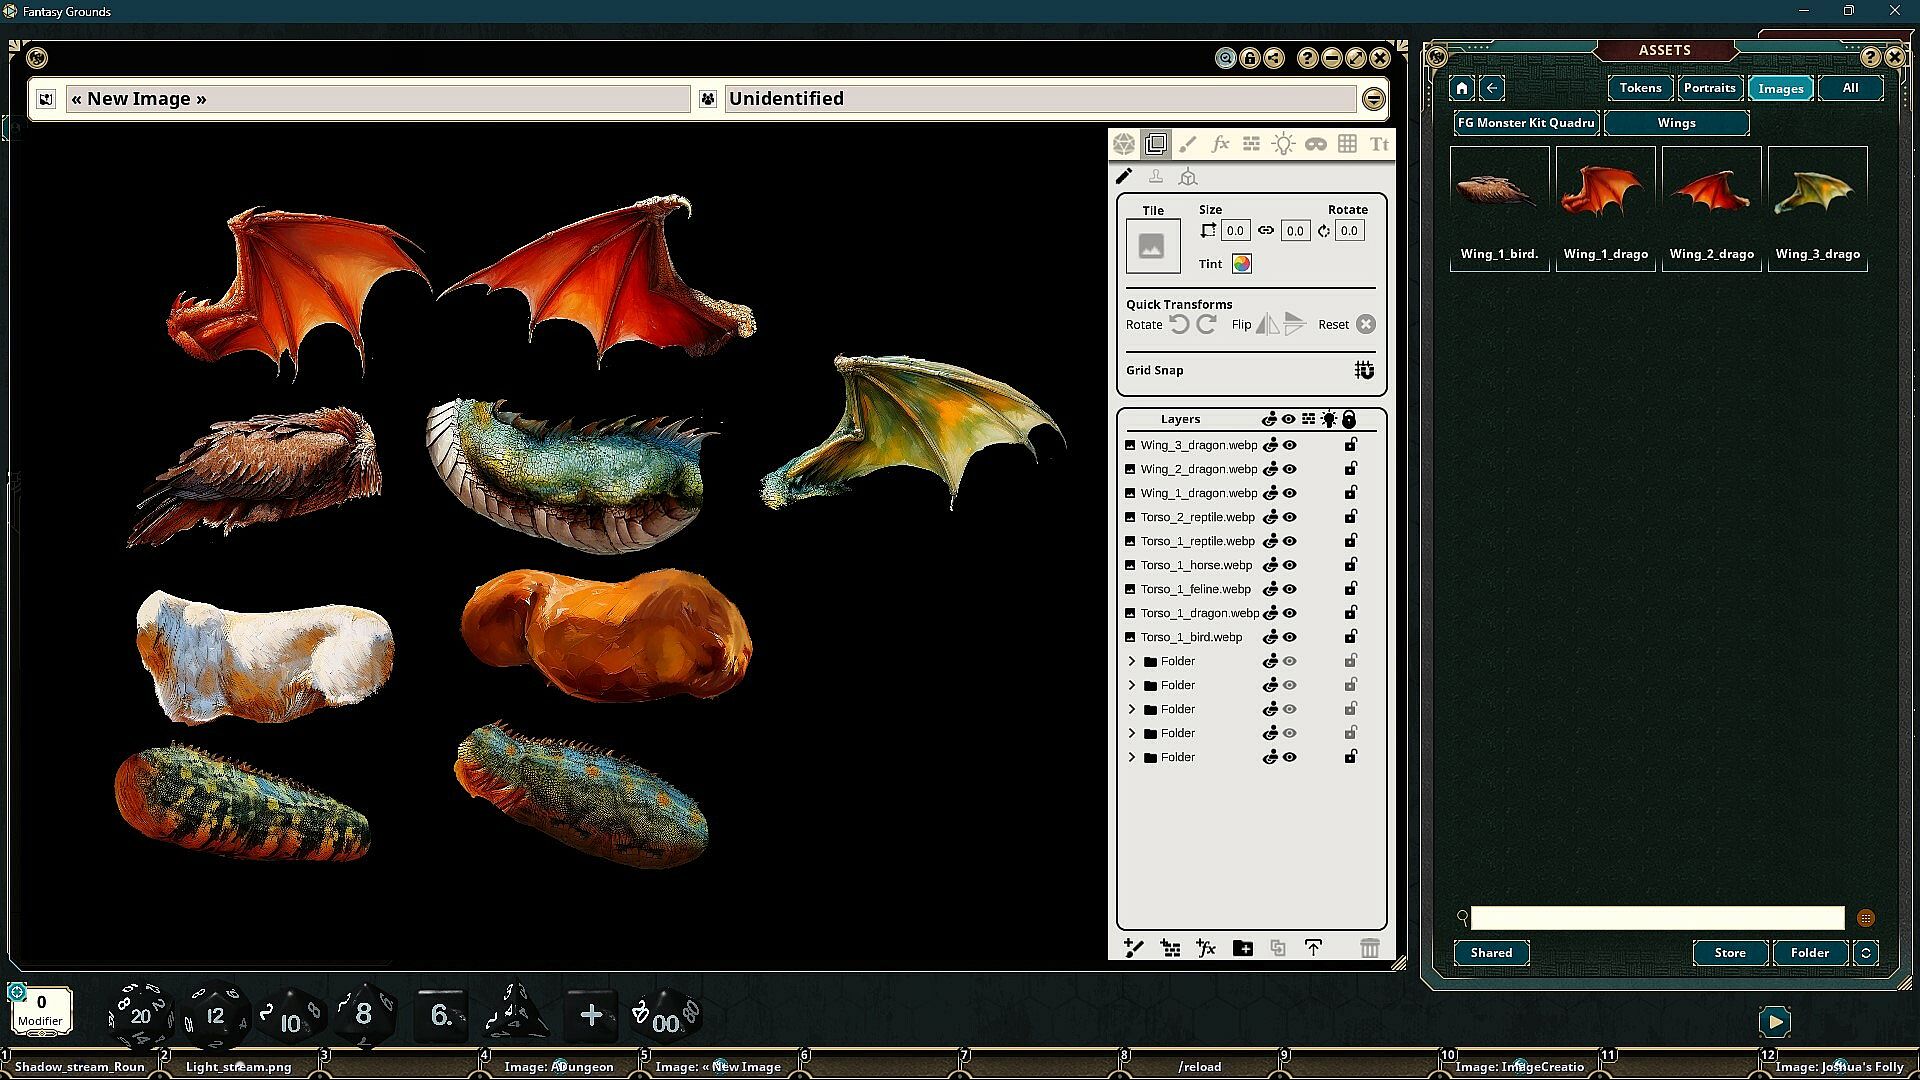Switch to the Tokens assets tab
Viewport: 1920px width, 1080px height.
click(1640, 88)
